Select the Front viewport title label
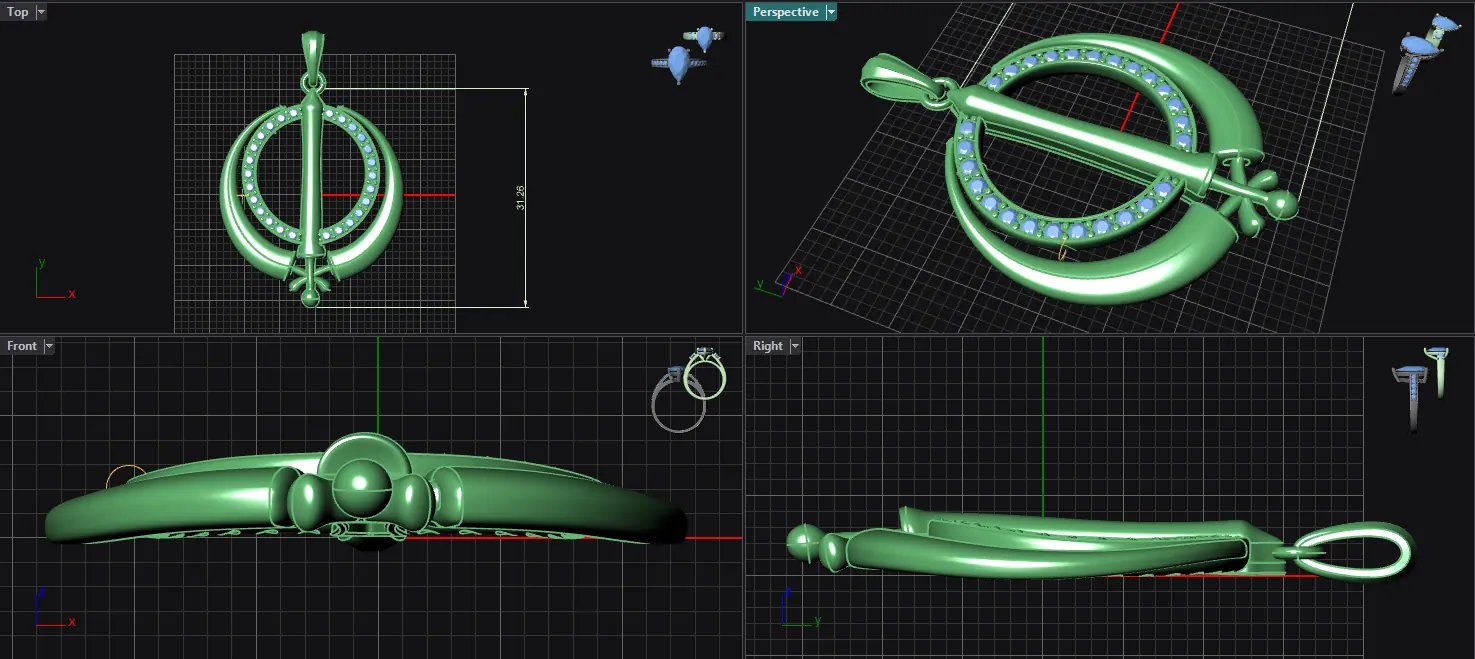 [x=22, y=346]
